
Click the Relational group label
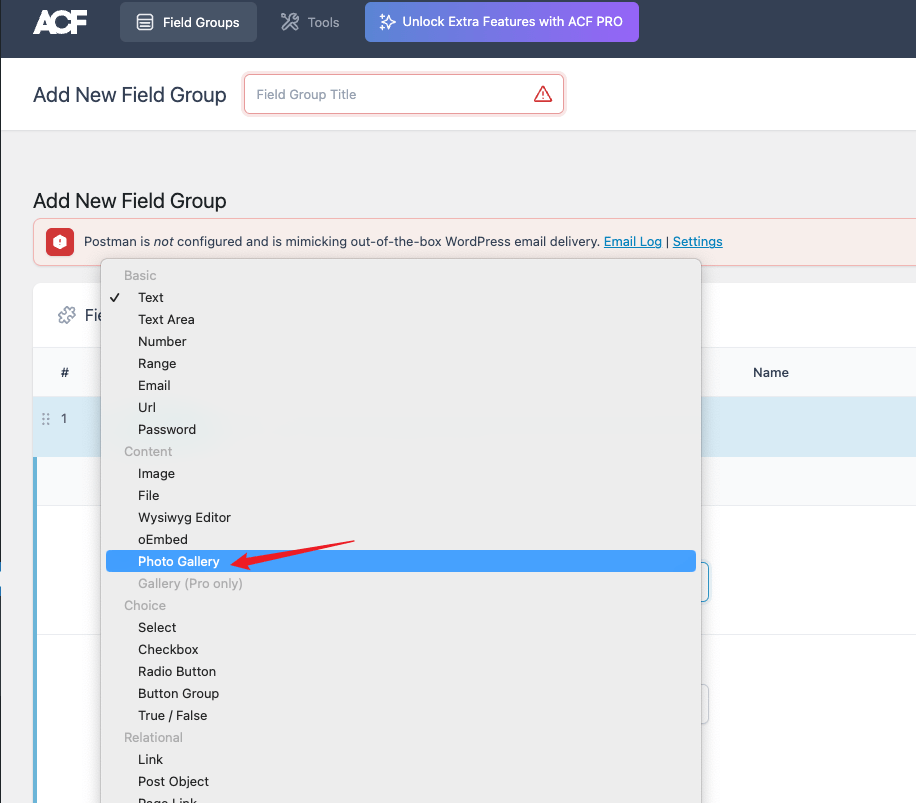pos(153,738)
